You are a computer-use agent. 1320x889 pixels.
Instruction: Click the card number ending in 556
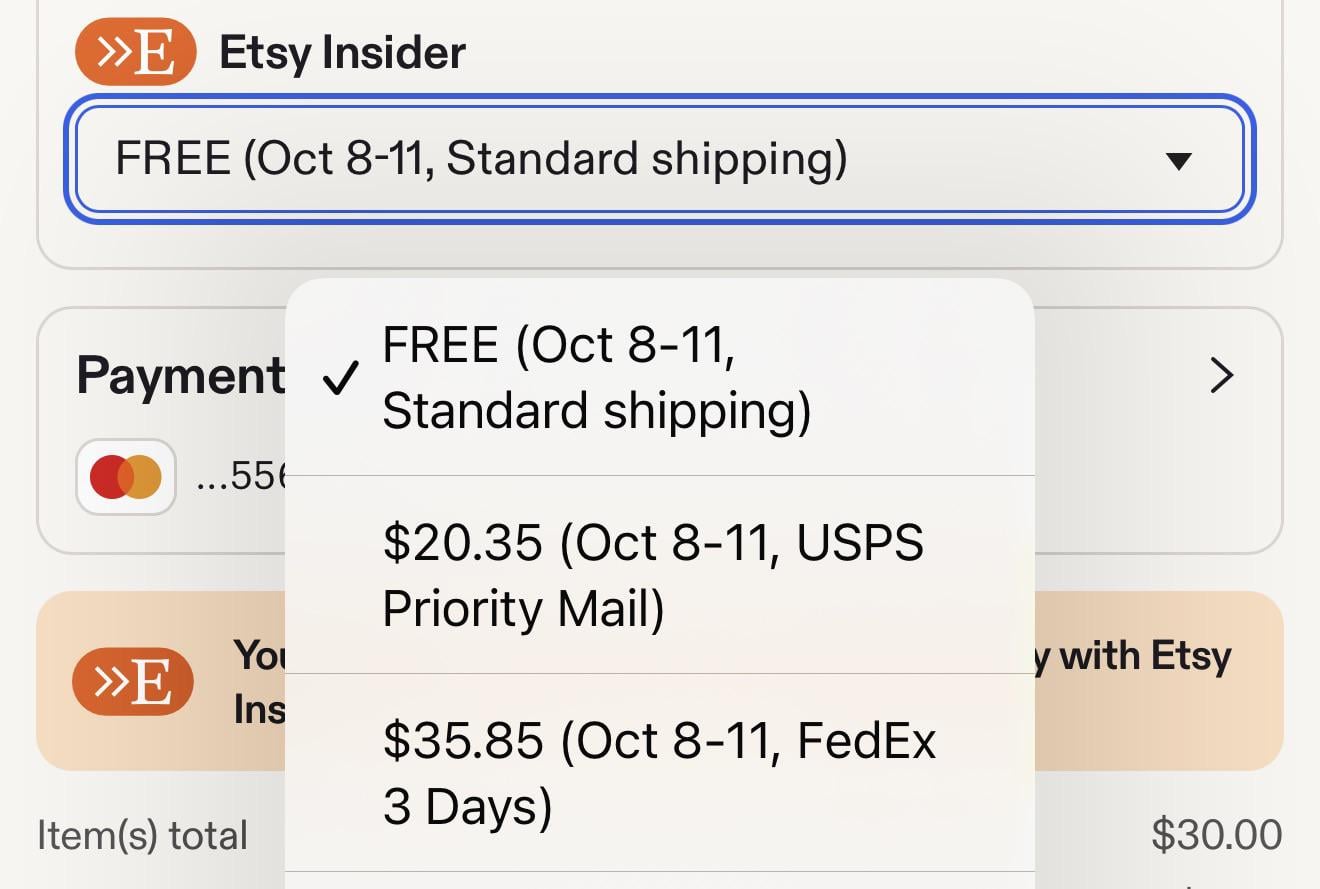tap(242, 477)
